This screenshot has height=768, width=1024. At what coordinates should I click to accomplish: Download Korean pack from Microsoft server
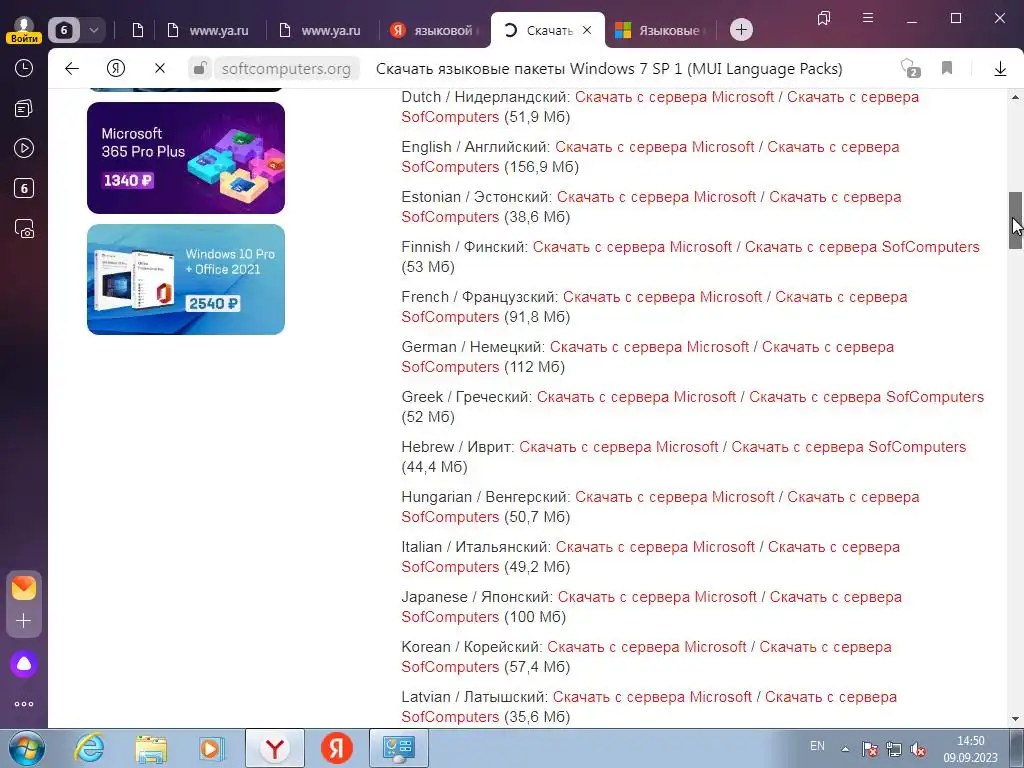pyautogui.click(x=647, y=647)
